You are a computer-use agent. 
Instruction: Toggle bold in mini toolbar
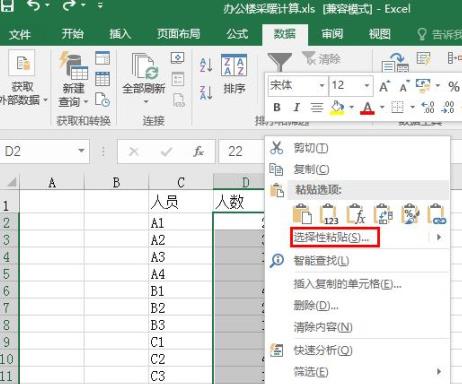pyautogui.click(x=277, y=107)
